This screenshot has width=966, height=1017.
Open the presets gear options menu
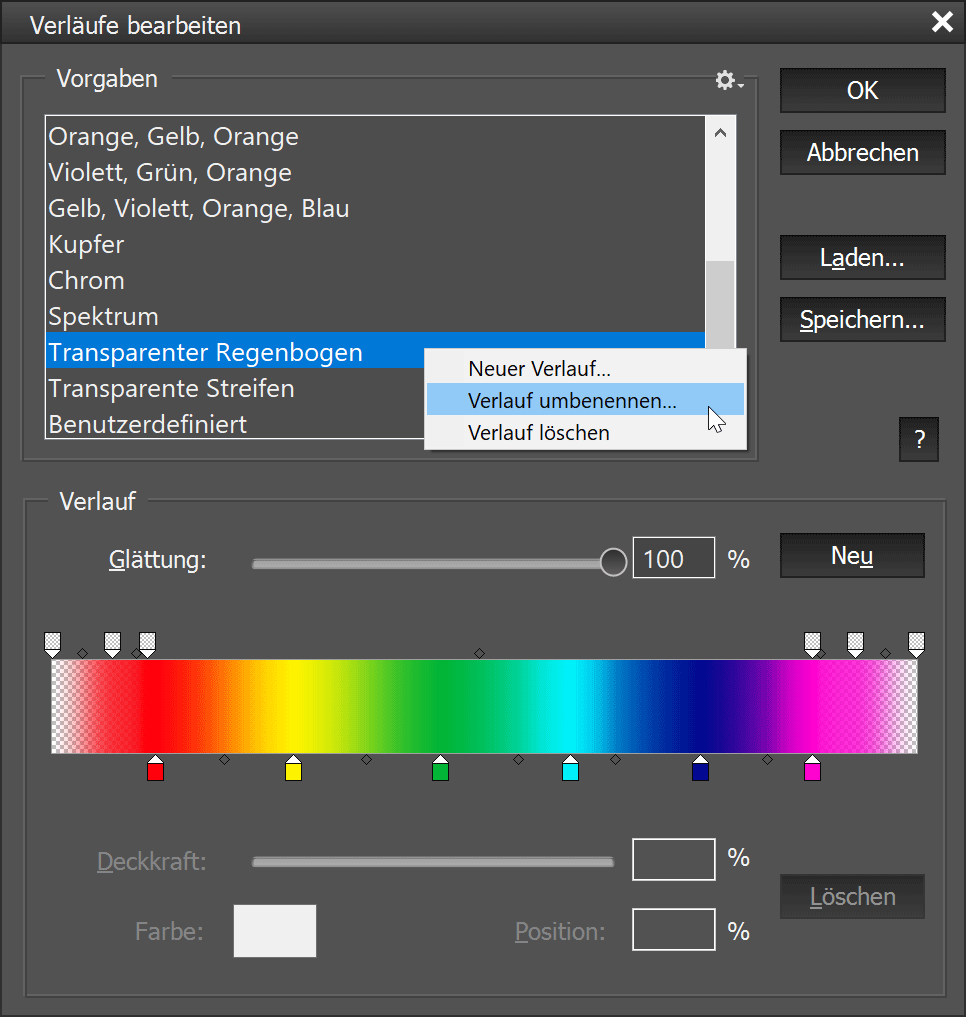tap(728, 81)
